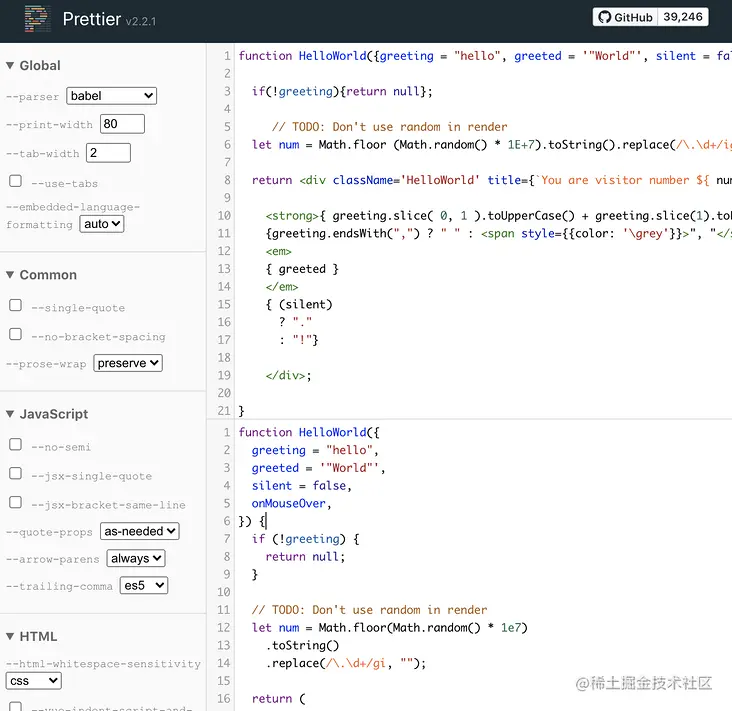This screenshot has width=732, height=711.
Task: Click output line 12 let num statement
Action: [390, 628]
